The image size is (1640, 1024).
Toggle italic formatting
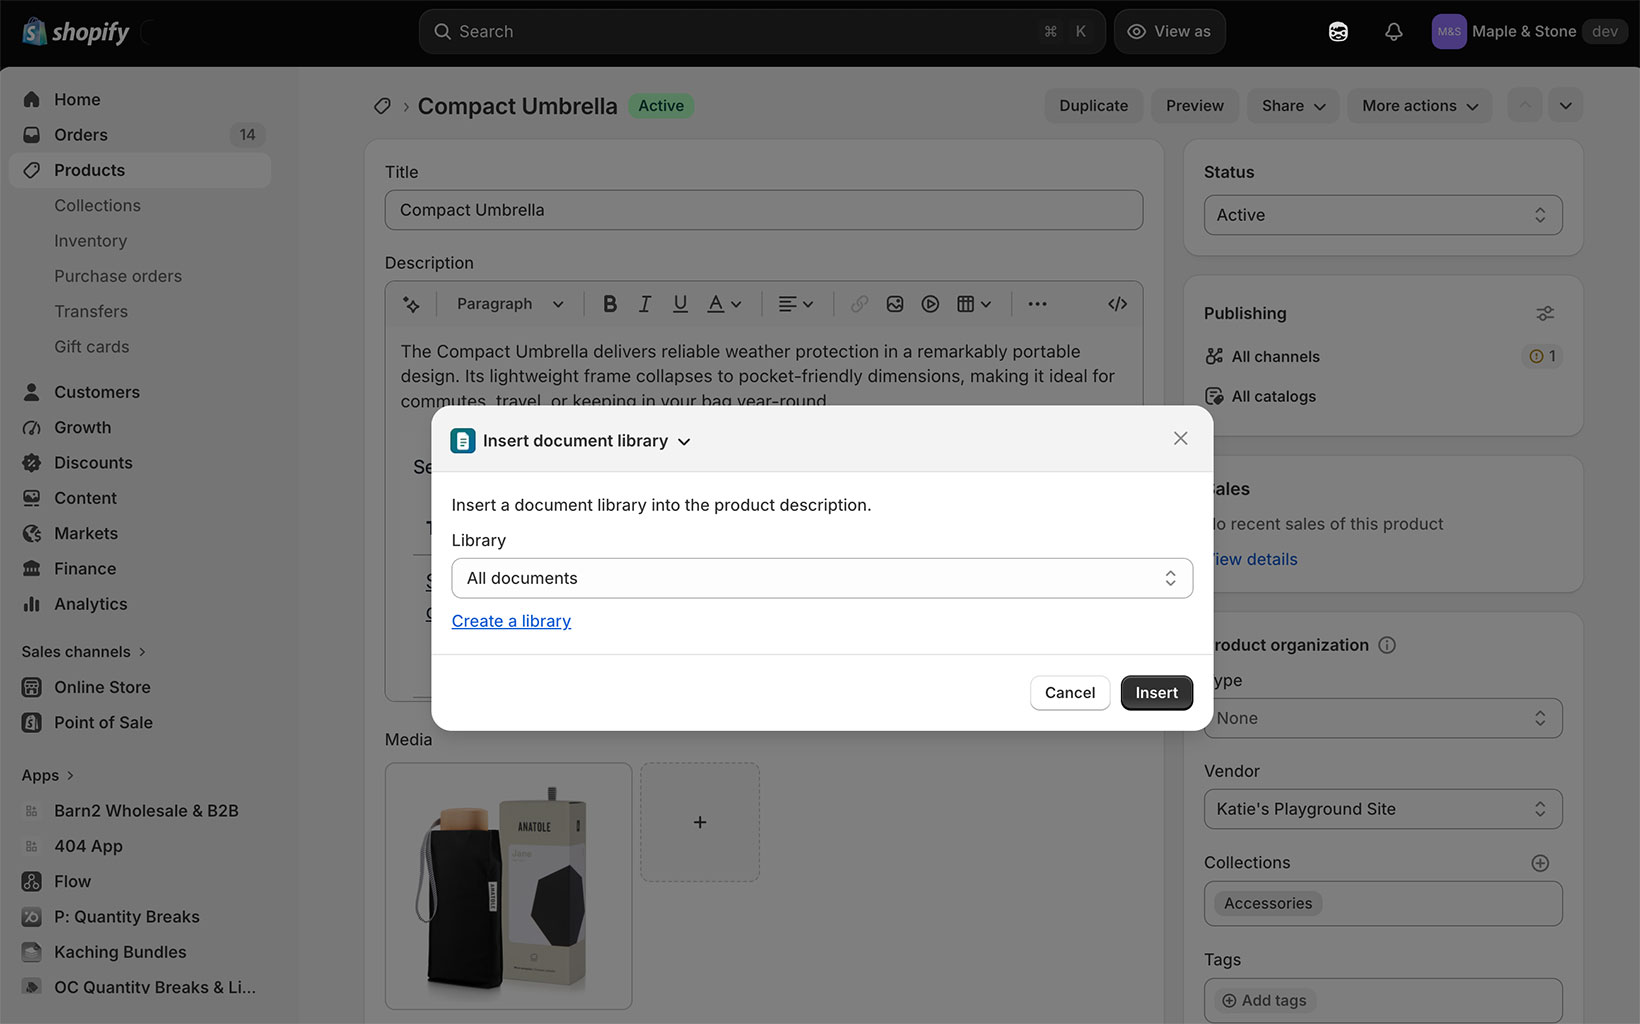645,304
